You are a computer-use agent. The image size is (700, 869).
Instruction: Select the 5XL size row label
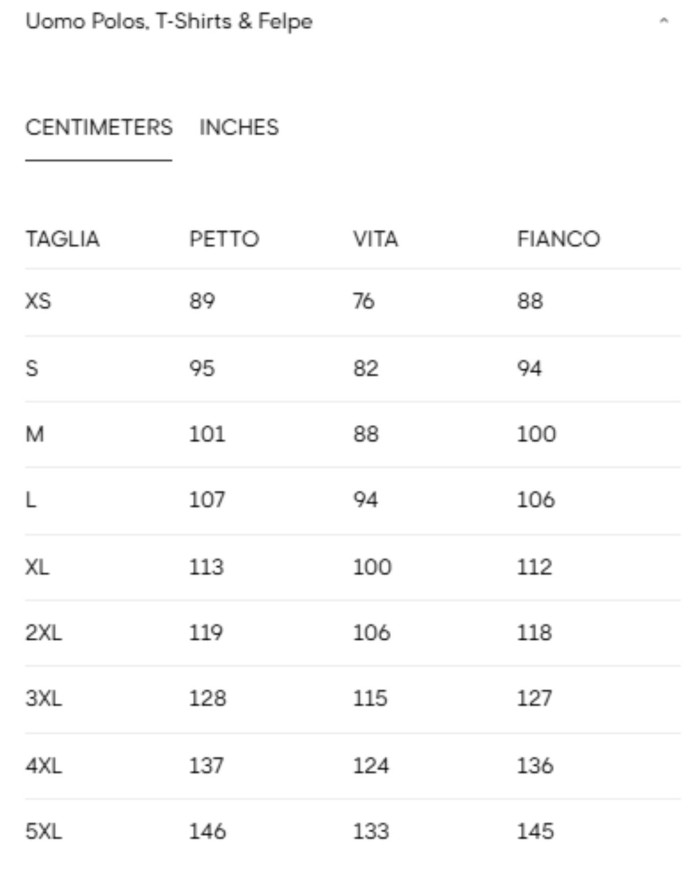coord(43,832)
